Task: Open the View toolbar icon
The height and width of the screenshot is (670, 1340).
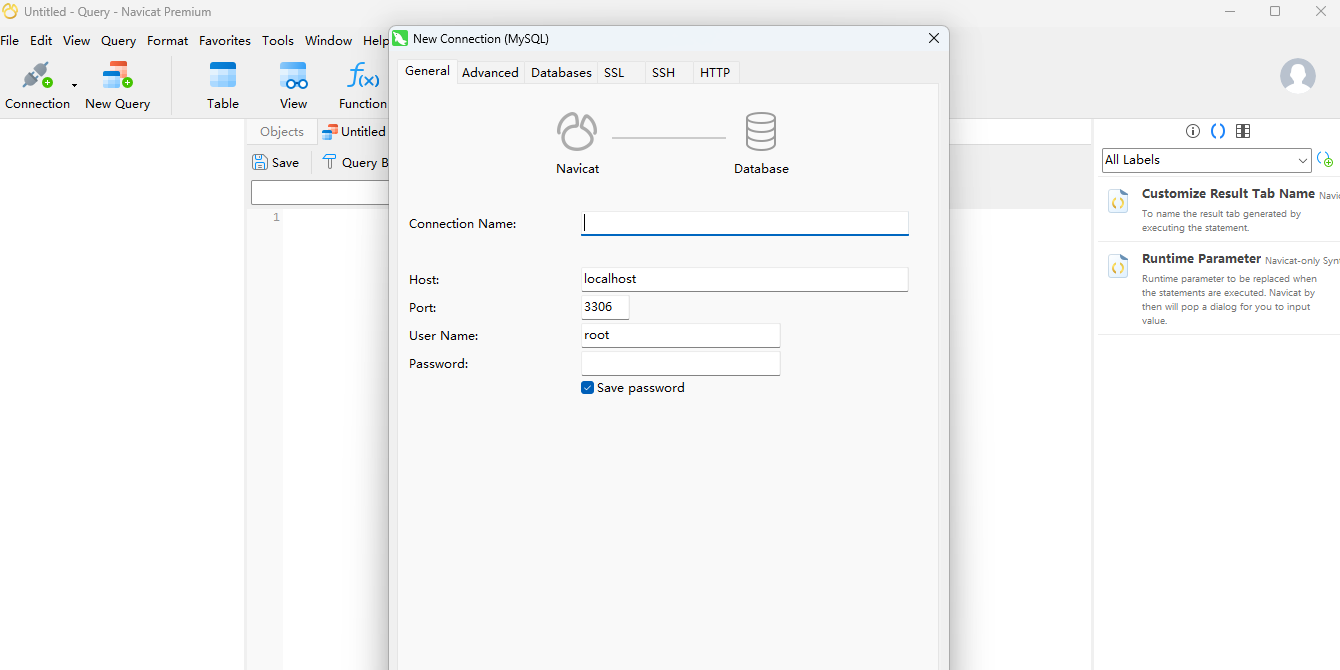Action: point(293,76)
